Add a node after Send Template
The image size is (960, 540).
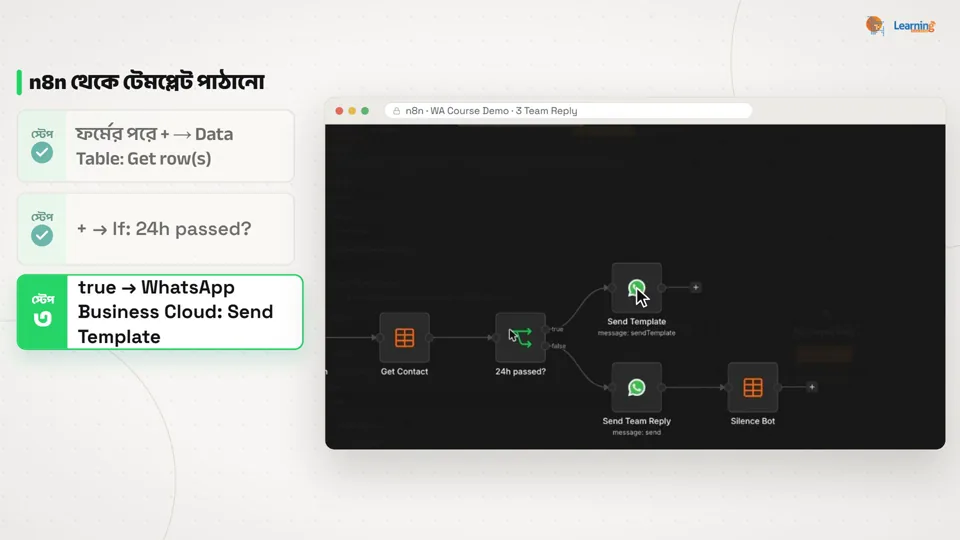[x=696, y=287]
